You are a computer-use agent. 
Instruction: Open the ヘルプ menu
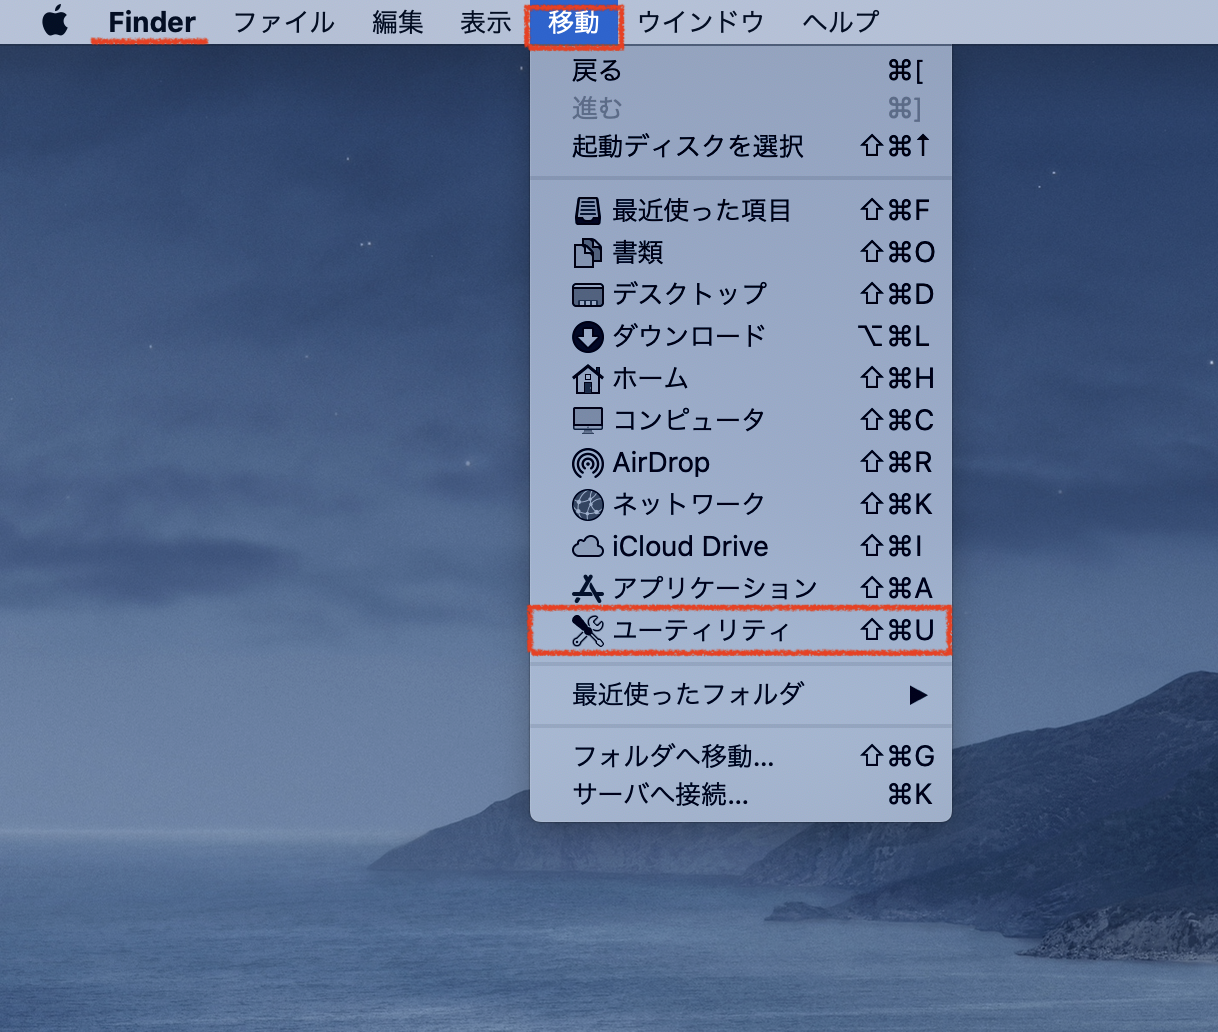click(x=841, y=22)
